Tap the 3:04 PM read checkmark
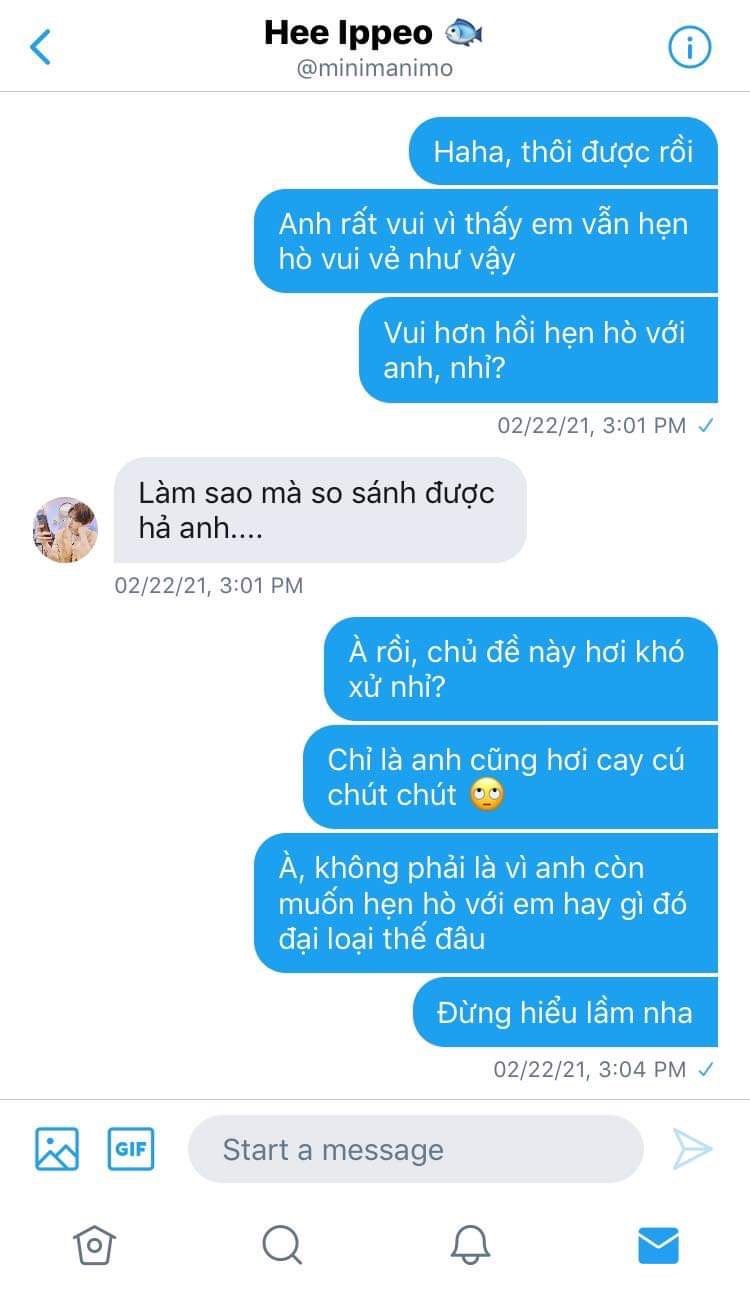This screenshot has width=750, height=1297. (706, 1070)
